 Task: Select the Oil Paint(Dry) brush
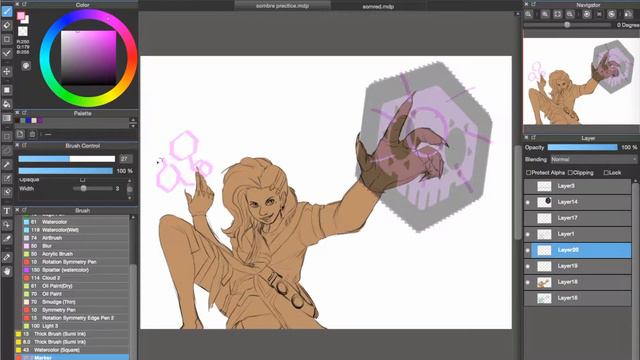point(76,286)
